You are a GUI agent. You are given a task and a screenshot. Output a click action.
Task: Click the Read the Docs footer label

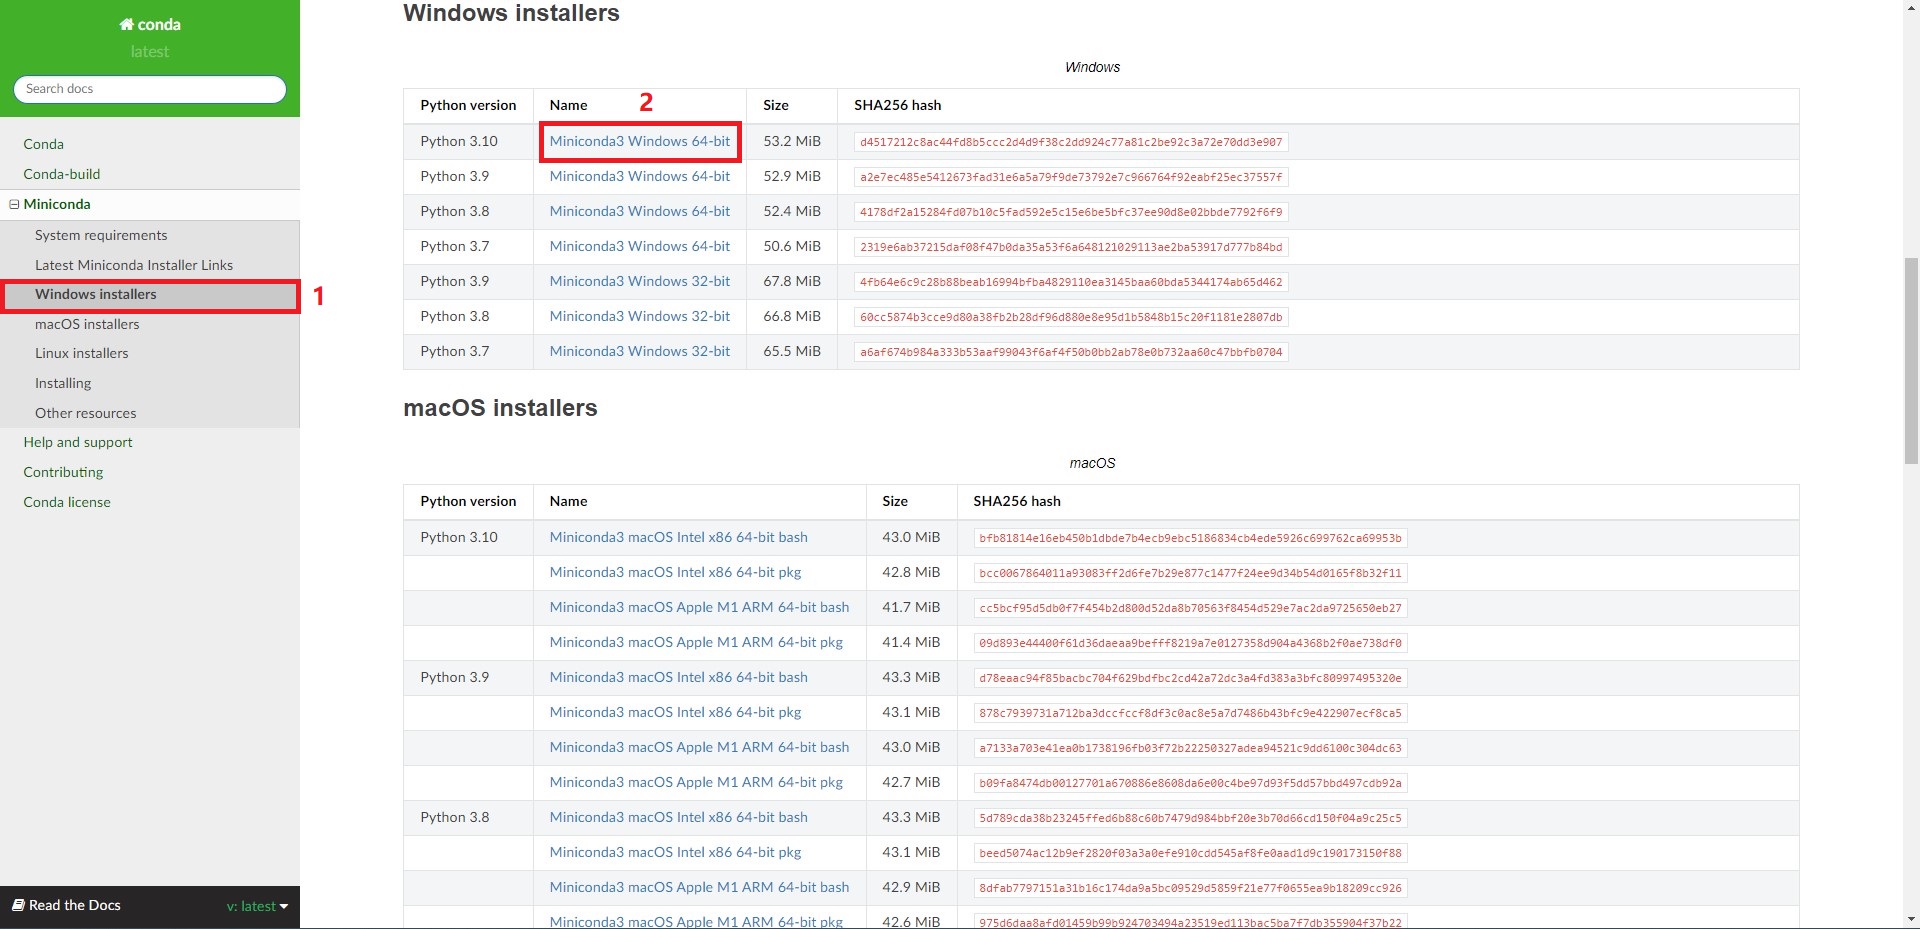click(75, 905)
